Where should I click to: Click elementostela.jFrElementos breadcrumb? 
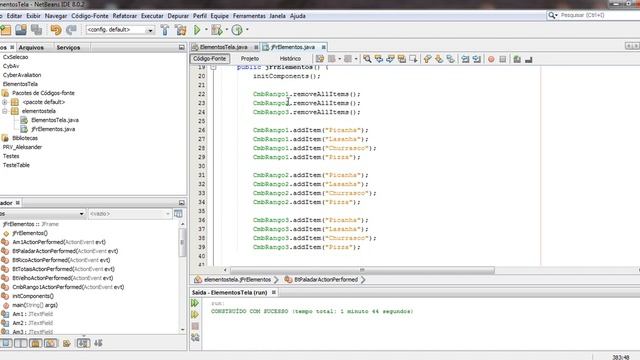click(x=237, y=280)
